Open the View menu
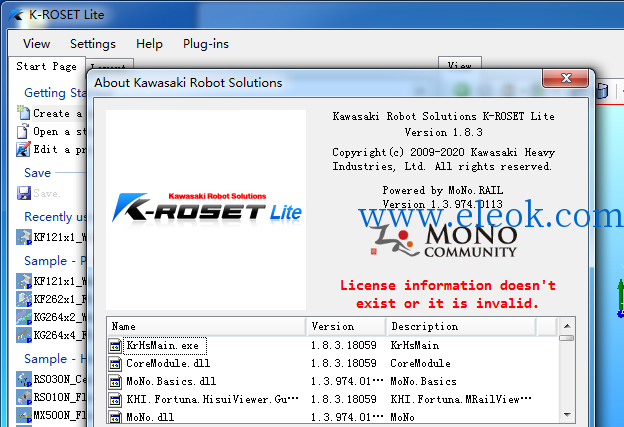The height and width of the screenshot is (427, 624). coord(37,44)
